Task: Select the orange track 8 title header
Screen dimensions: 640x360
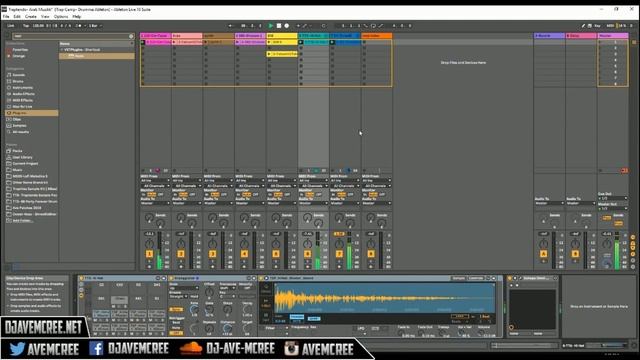Action: click(376, 36)
